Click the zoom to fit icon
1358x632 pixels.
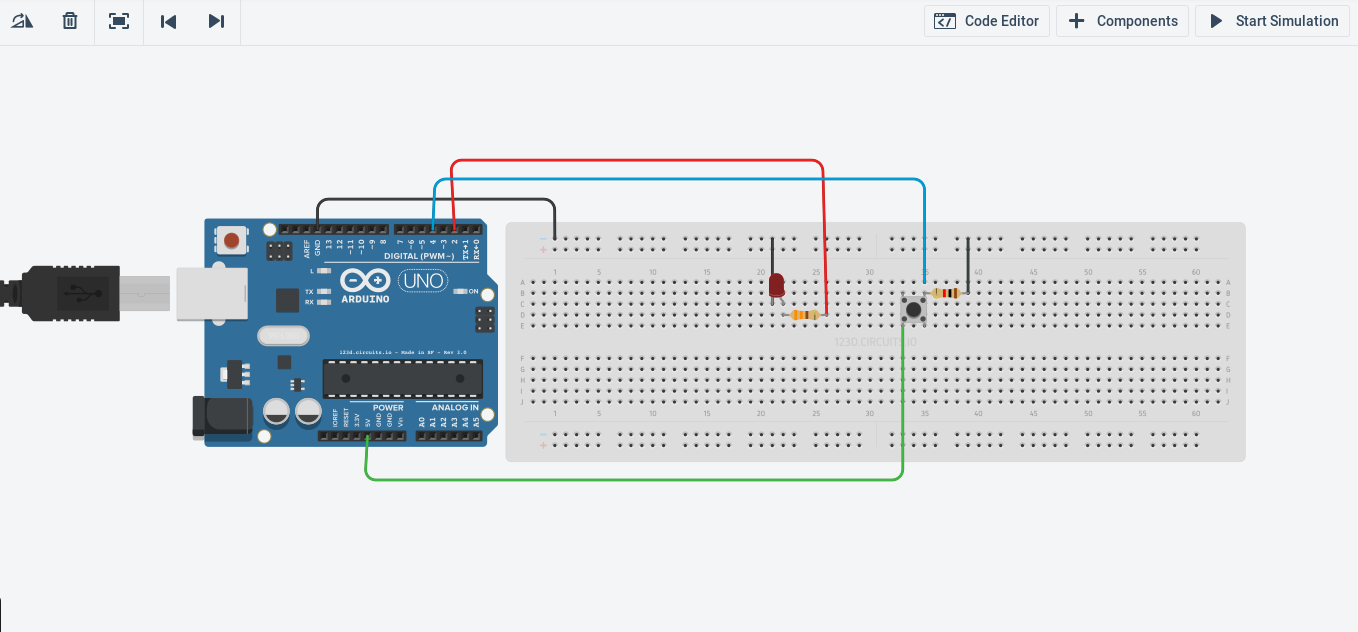pos(119,21)
